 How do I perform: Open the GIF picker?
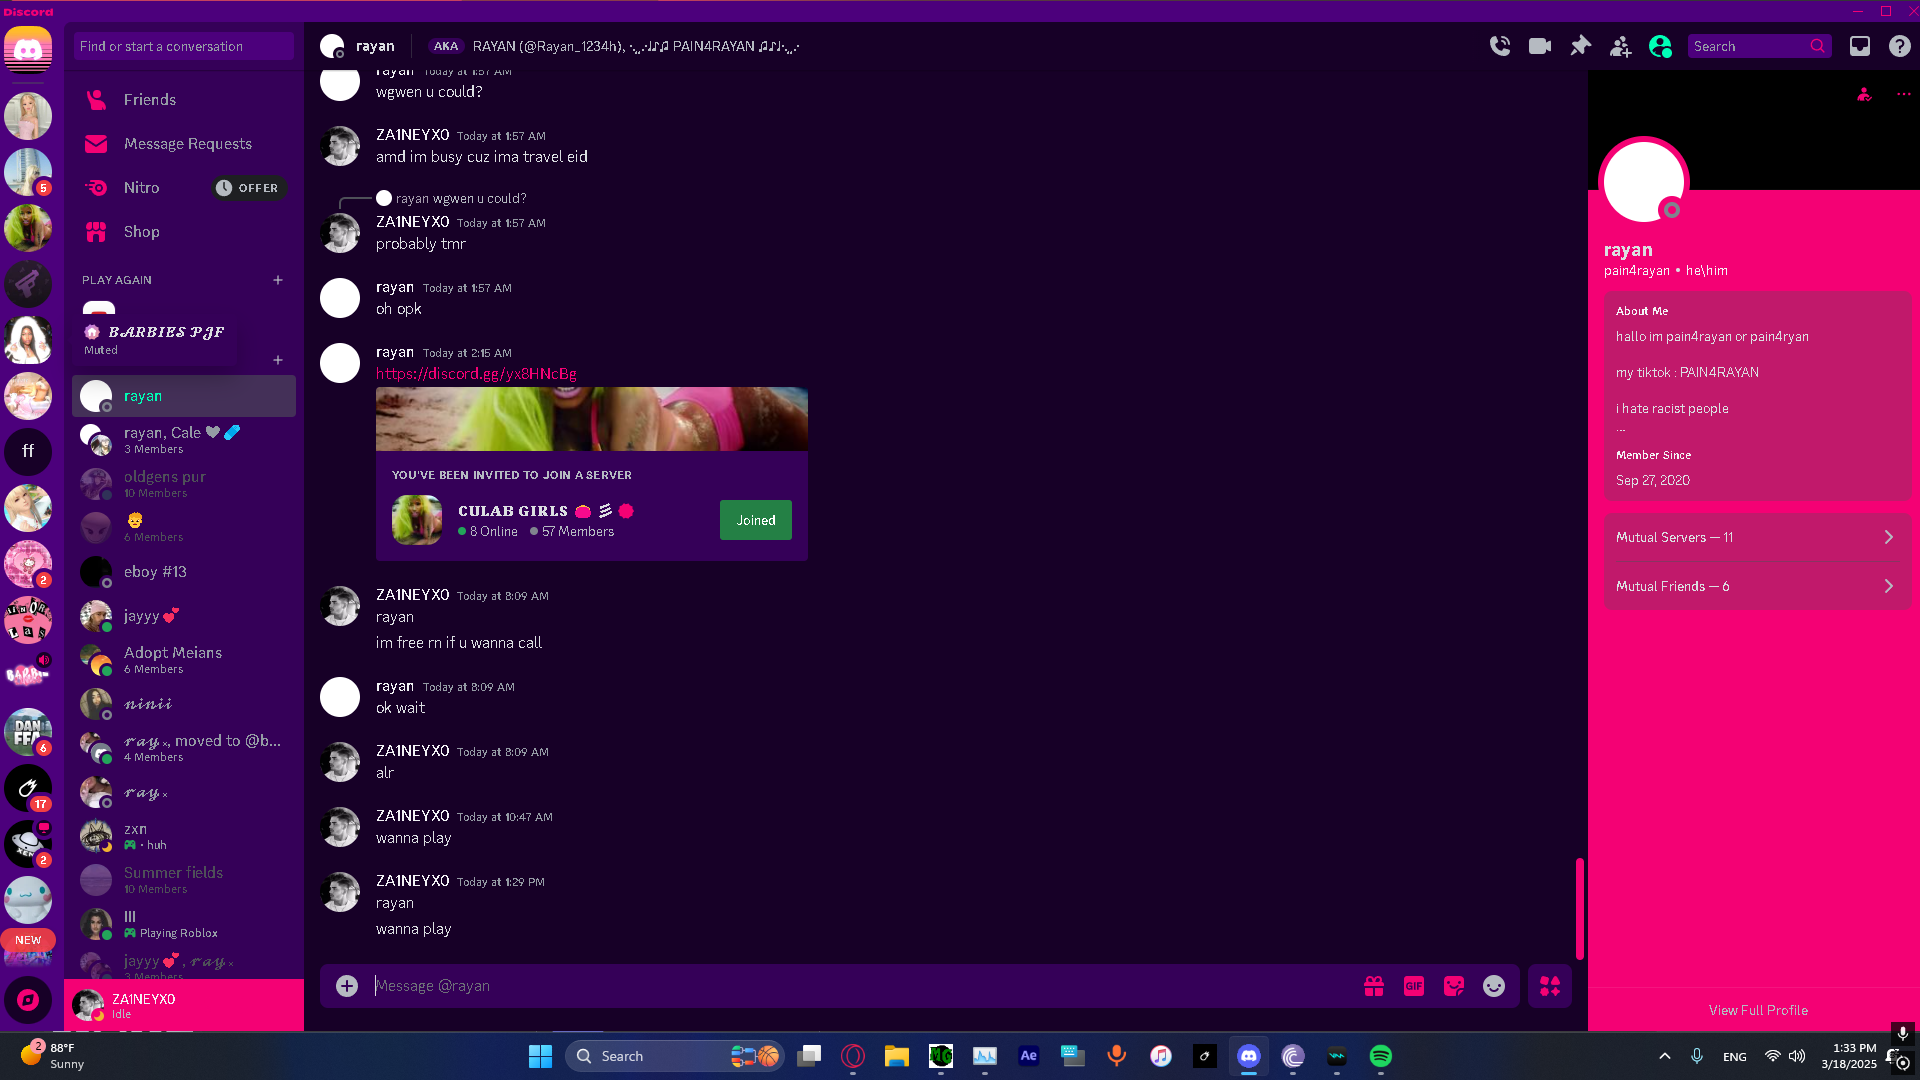click(x=1413, y=986)
